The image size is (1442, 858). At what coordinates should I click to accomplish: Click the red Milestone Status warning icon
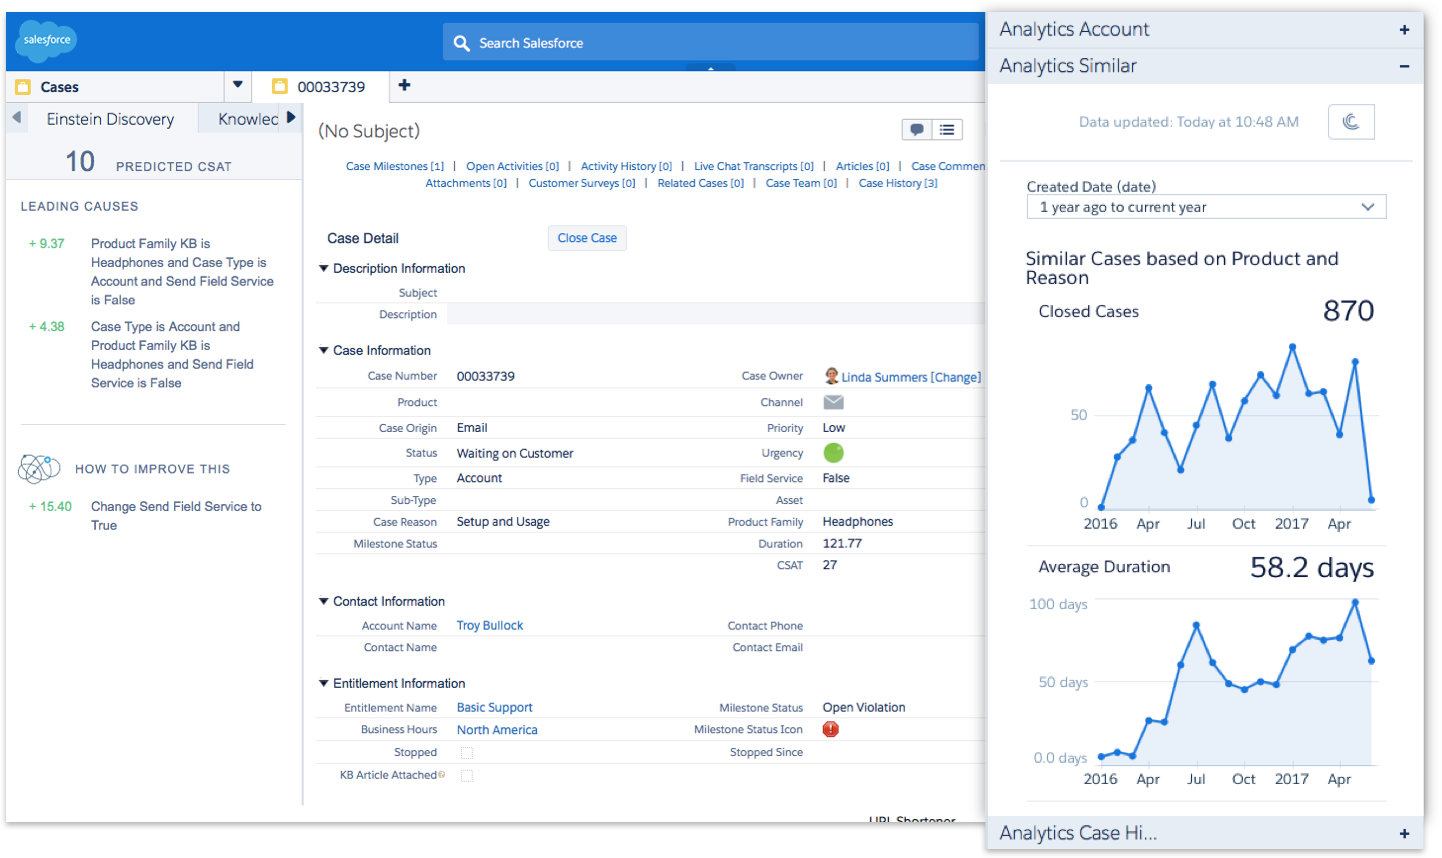coord(830,729)
